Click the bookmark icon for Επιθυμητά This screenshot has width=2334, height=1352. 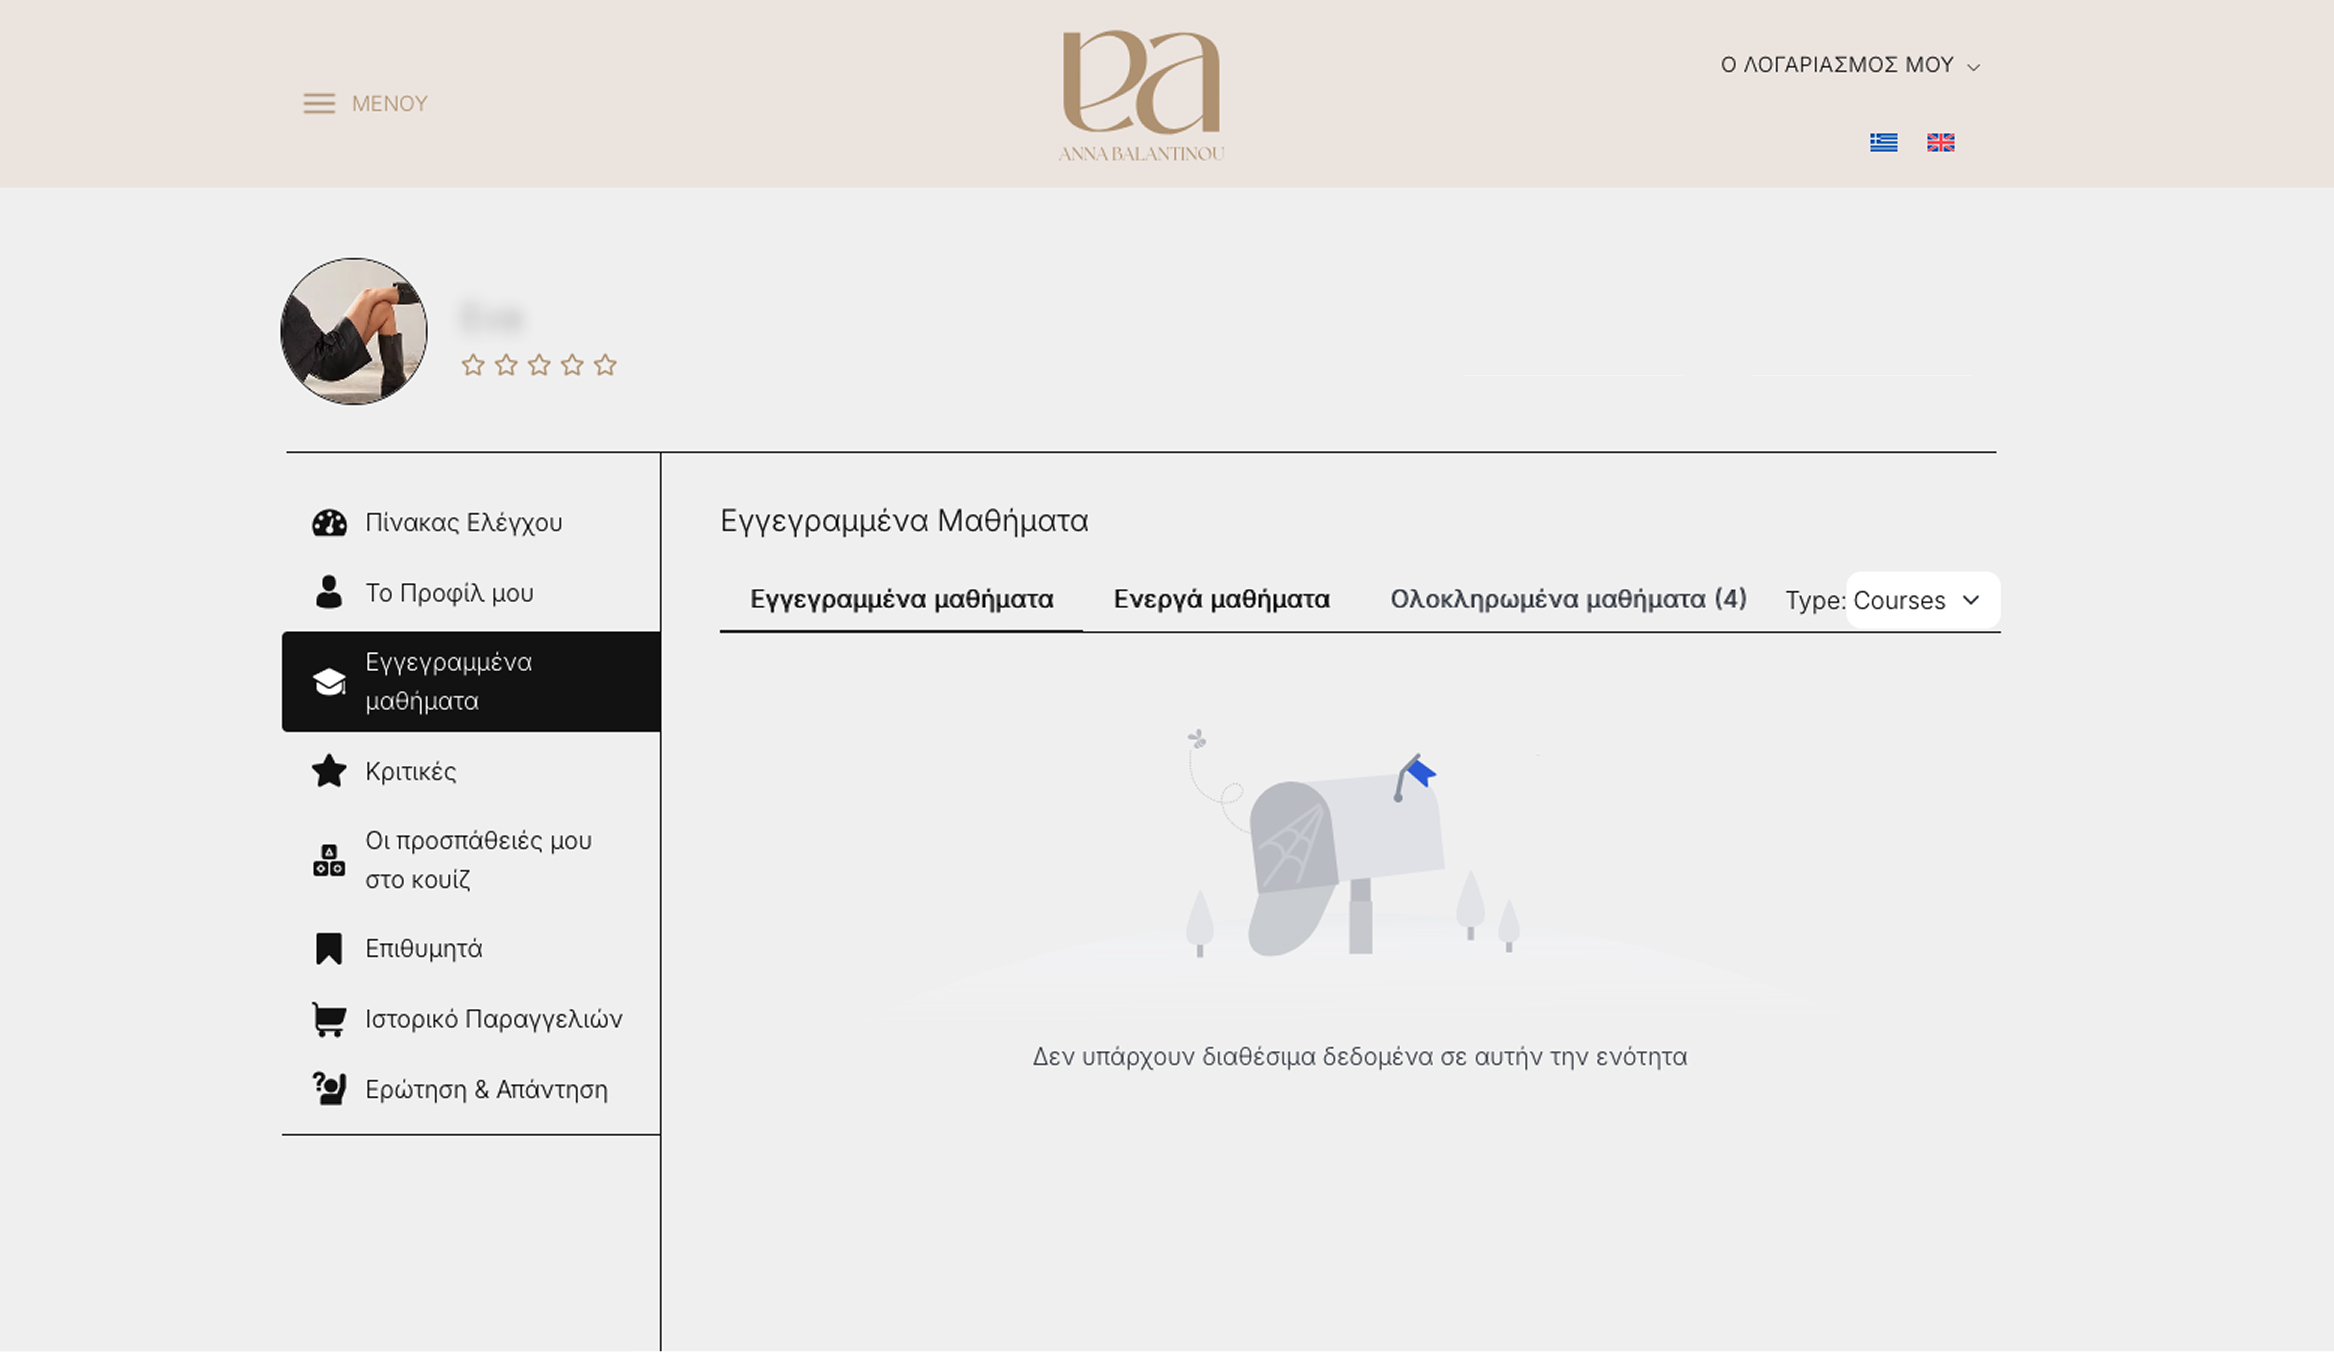[330, 947]
